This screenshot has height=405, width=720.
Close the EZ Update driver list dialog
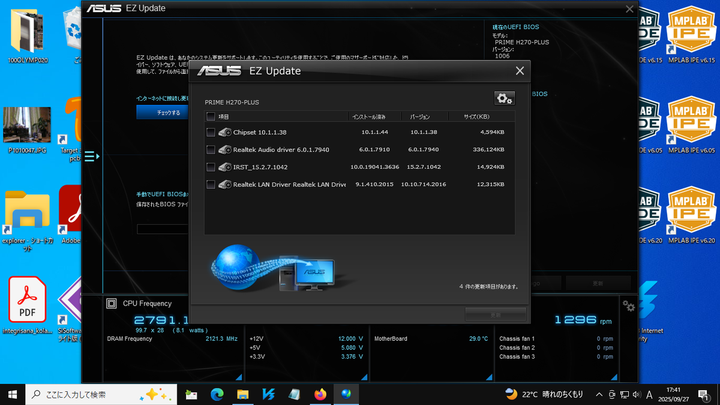pos(519,71)
